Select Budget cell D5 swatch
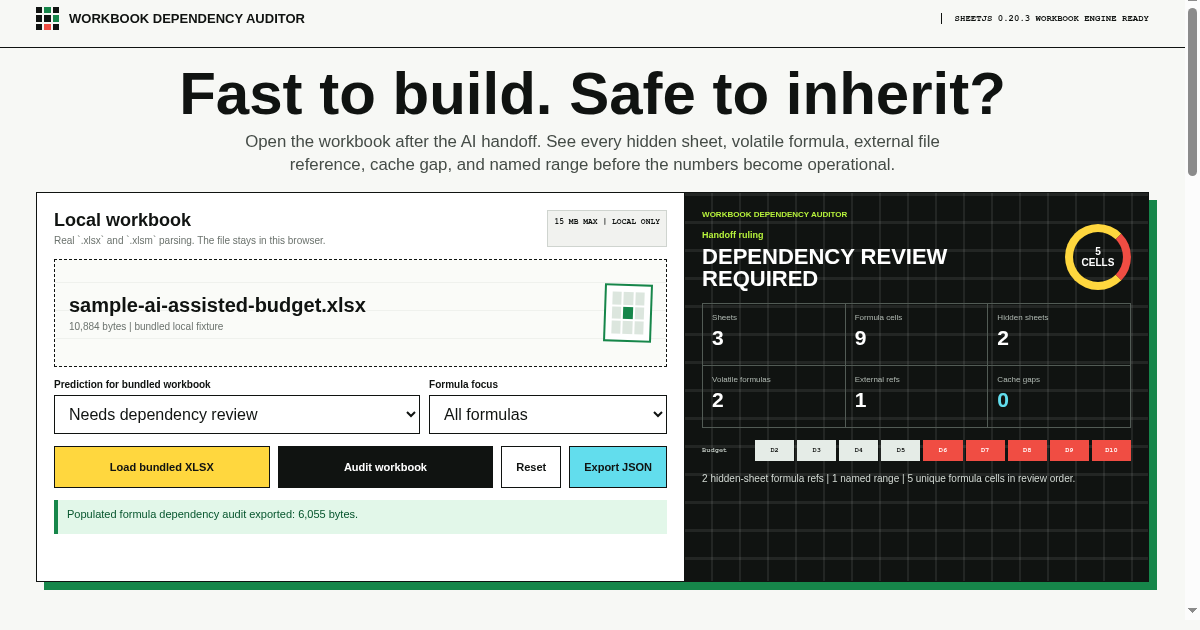1200x630 pixels. pyautogui.click(x=900, y=450)
